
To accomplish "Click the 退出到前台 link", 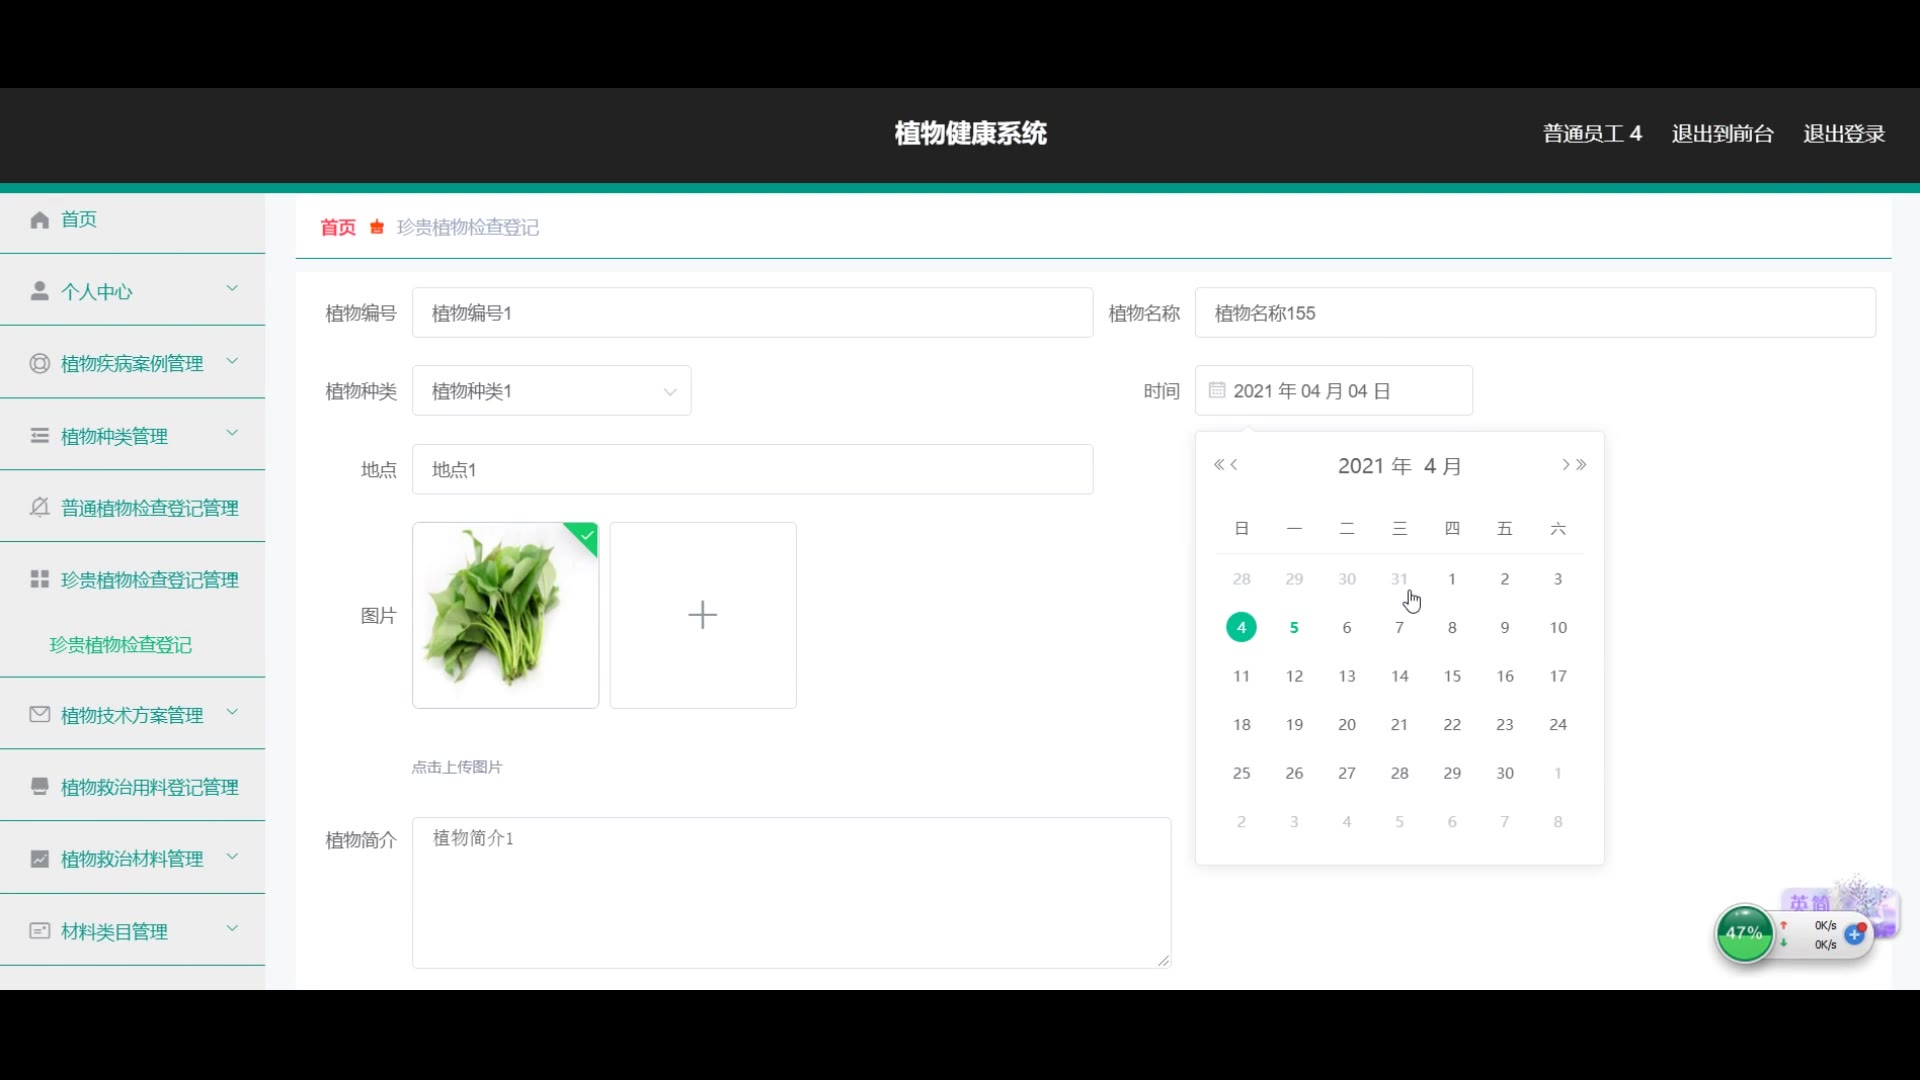I will (1722, 134).
